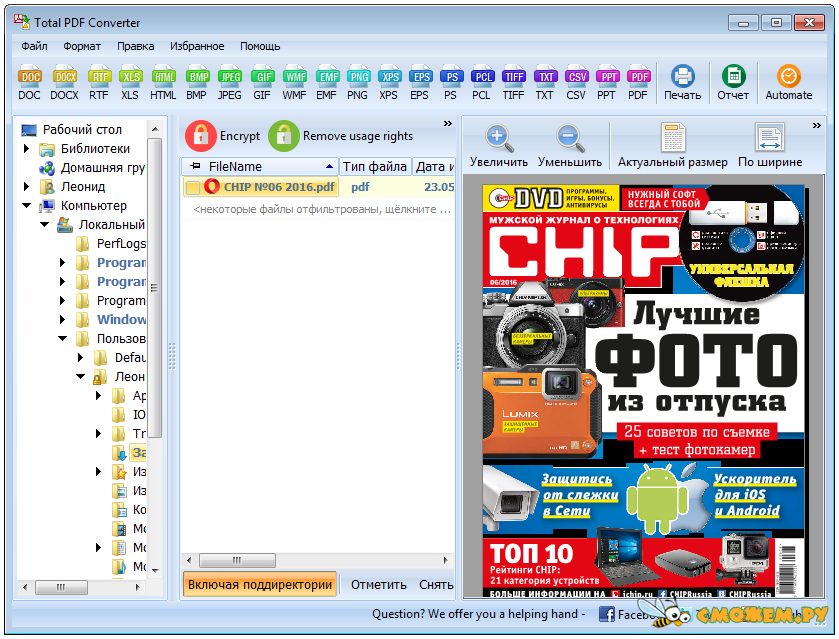Show more security toolbar items chevron
Viewport: 839px width, 639px height.
click(x=448, y=124)
